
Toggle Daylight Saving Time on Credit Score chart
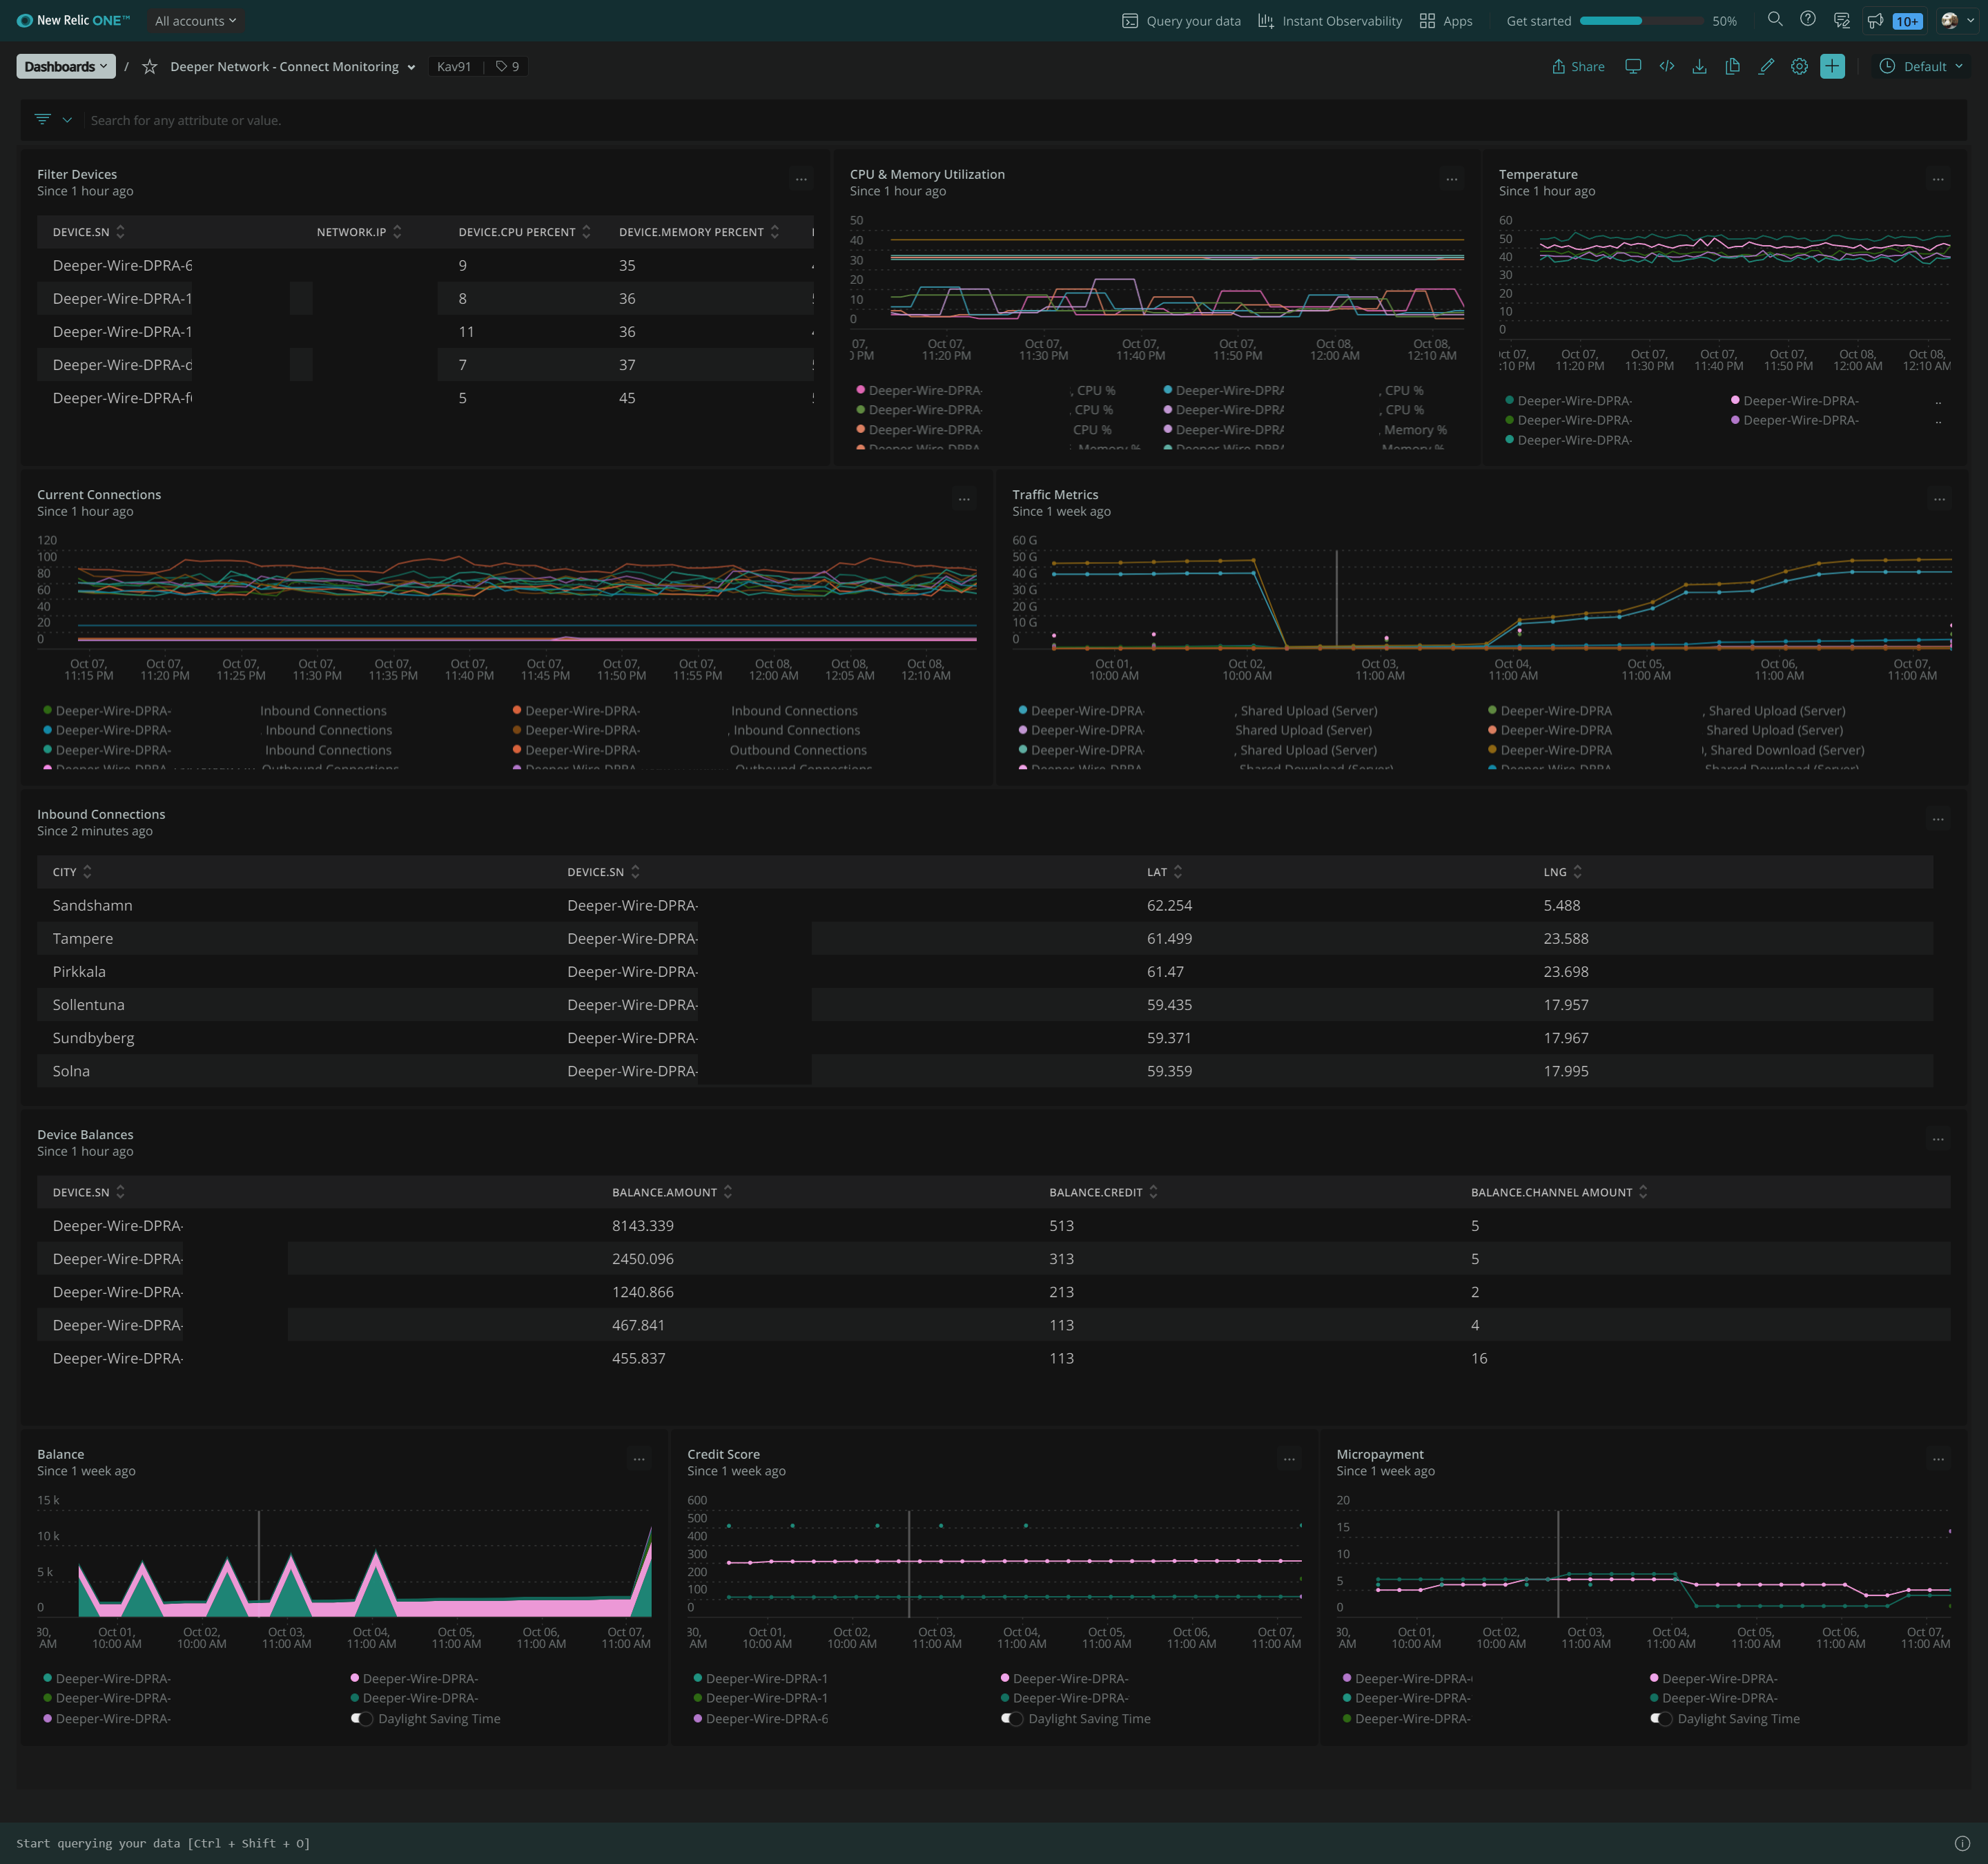(1012, 1718)
